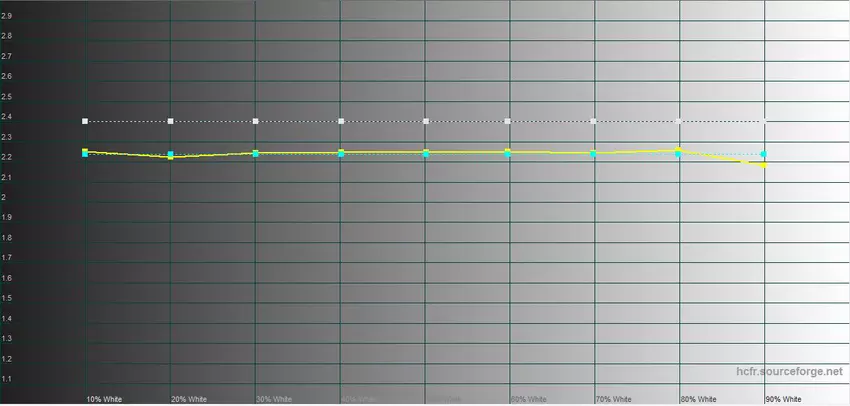Click the 10% White x-axis label

coord(104,399)
